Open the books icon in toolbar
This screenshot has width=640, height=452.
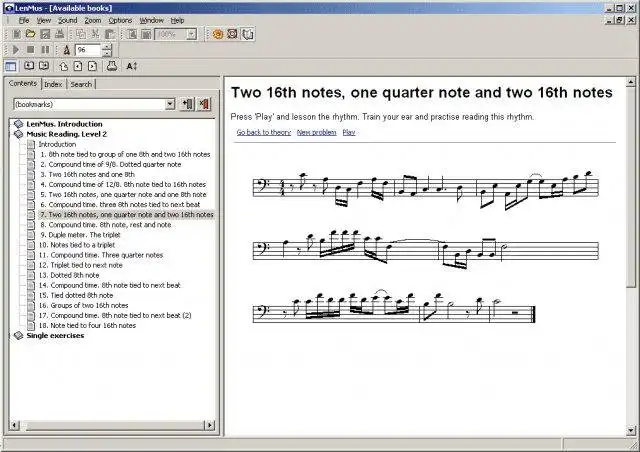point(247,34)
